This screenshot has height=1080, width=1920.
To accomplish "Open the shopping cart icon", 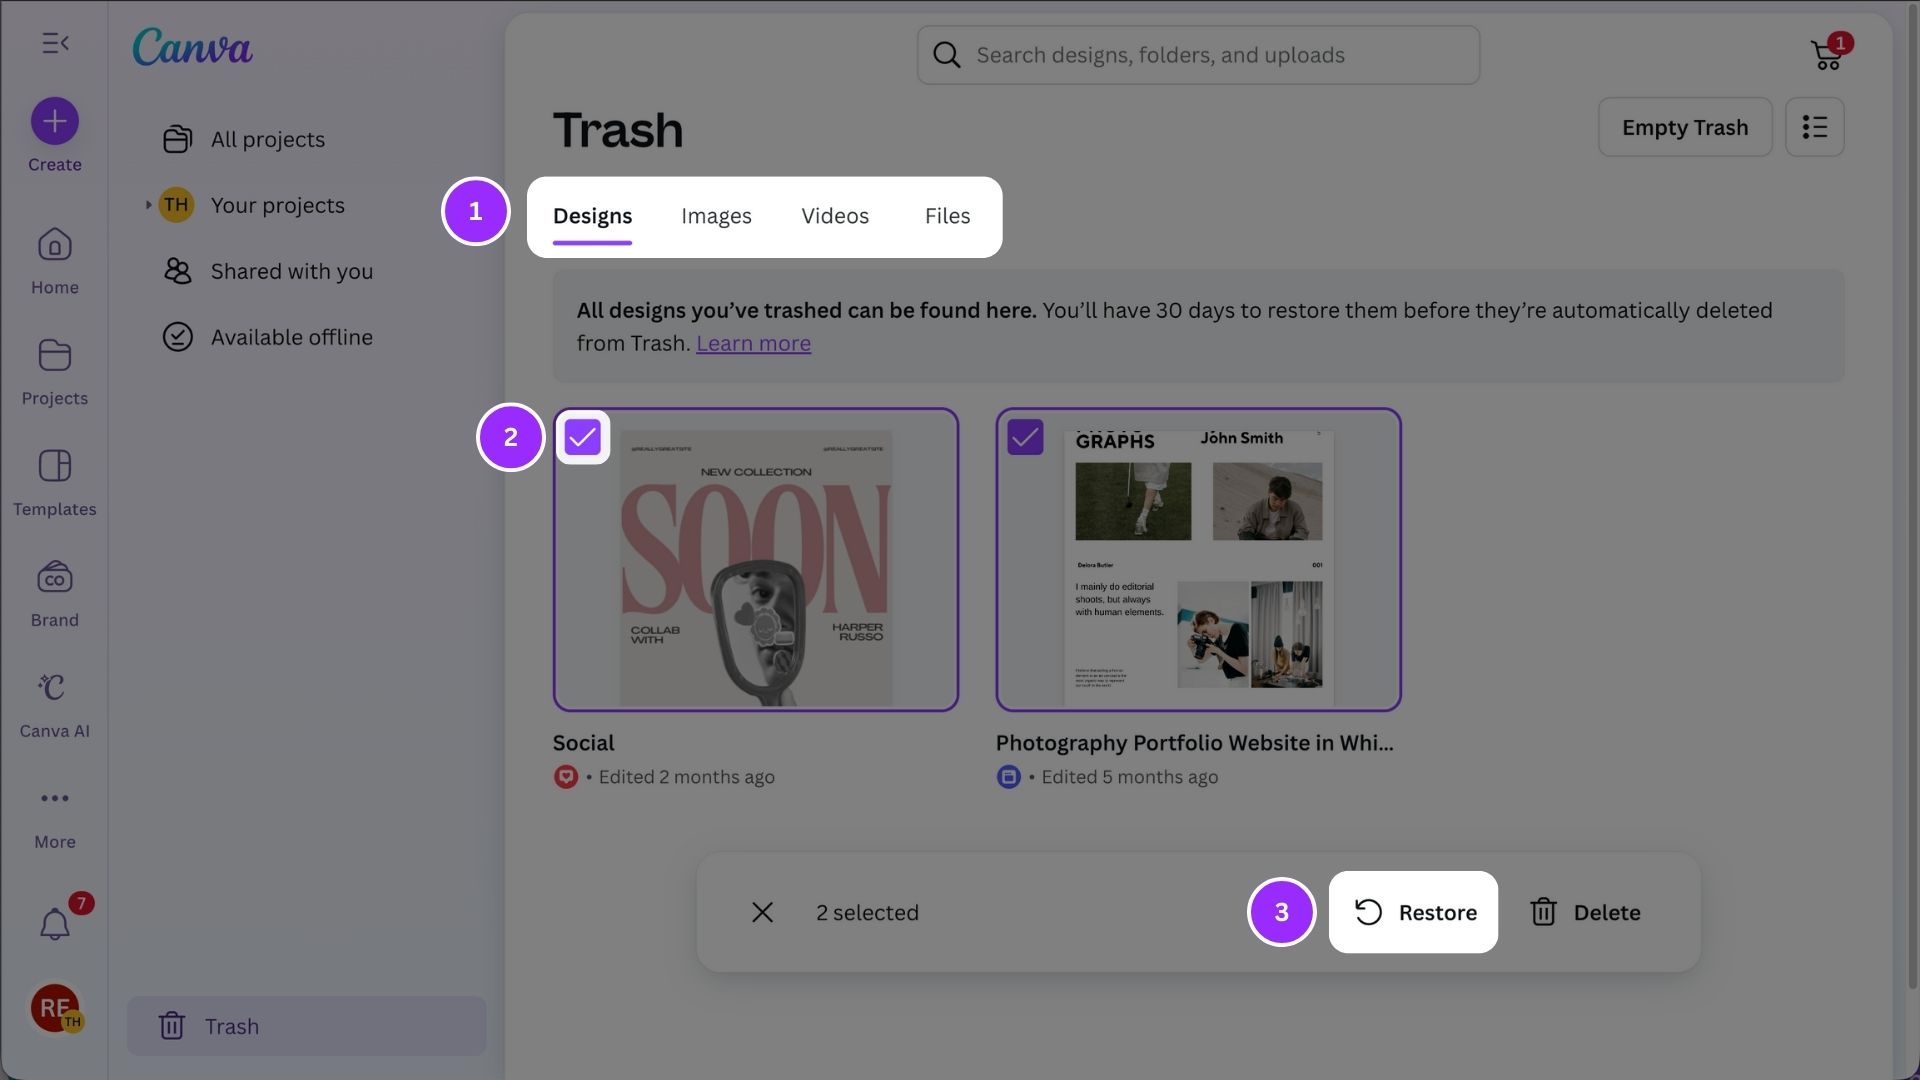I will (x=1827, y=56).
